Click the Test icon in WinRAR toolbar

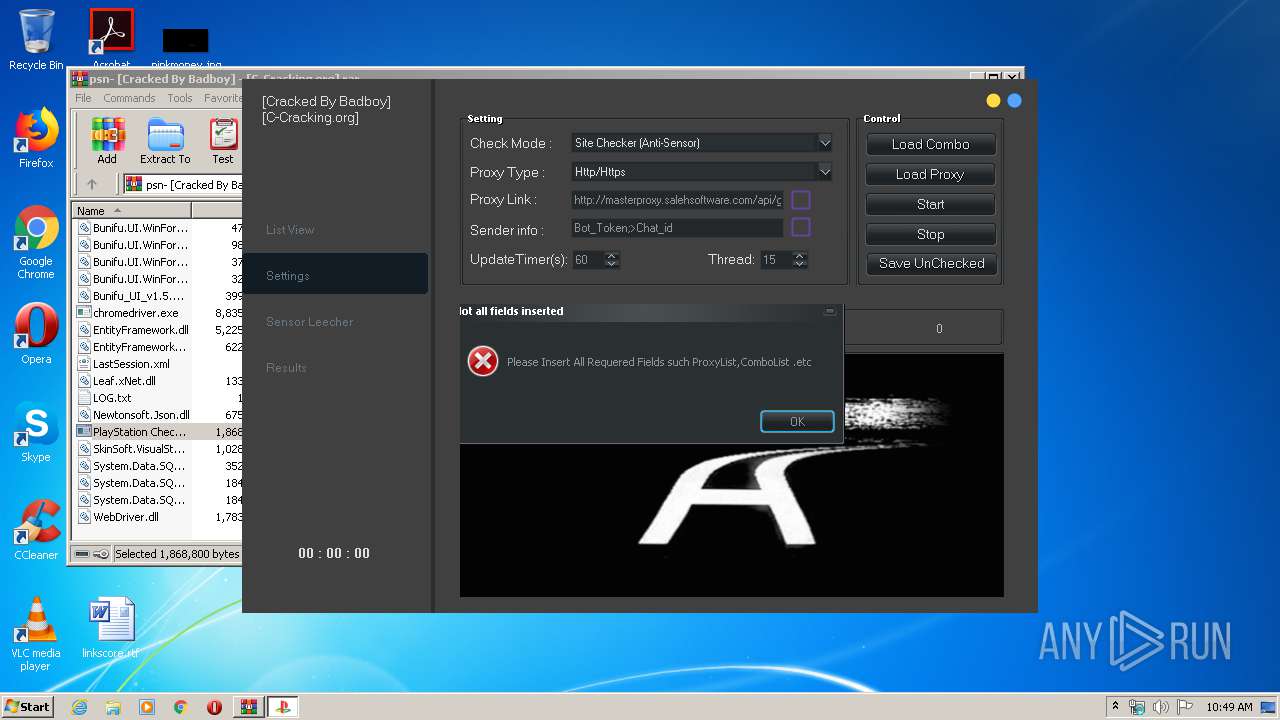(223, 141)
